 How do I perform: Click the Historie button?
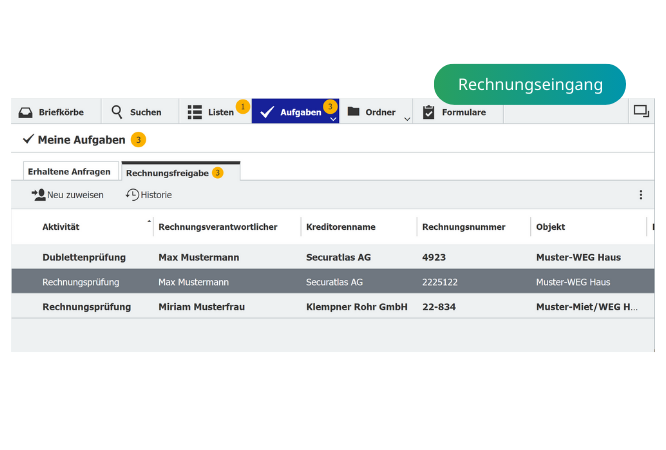pos(149,195)
